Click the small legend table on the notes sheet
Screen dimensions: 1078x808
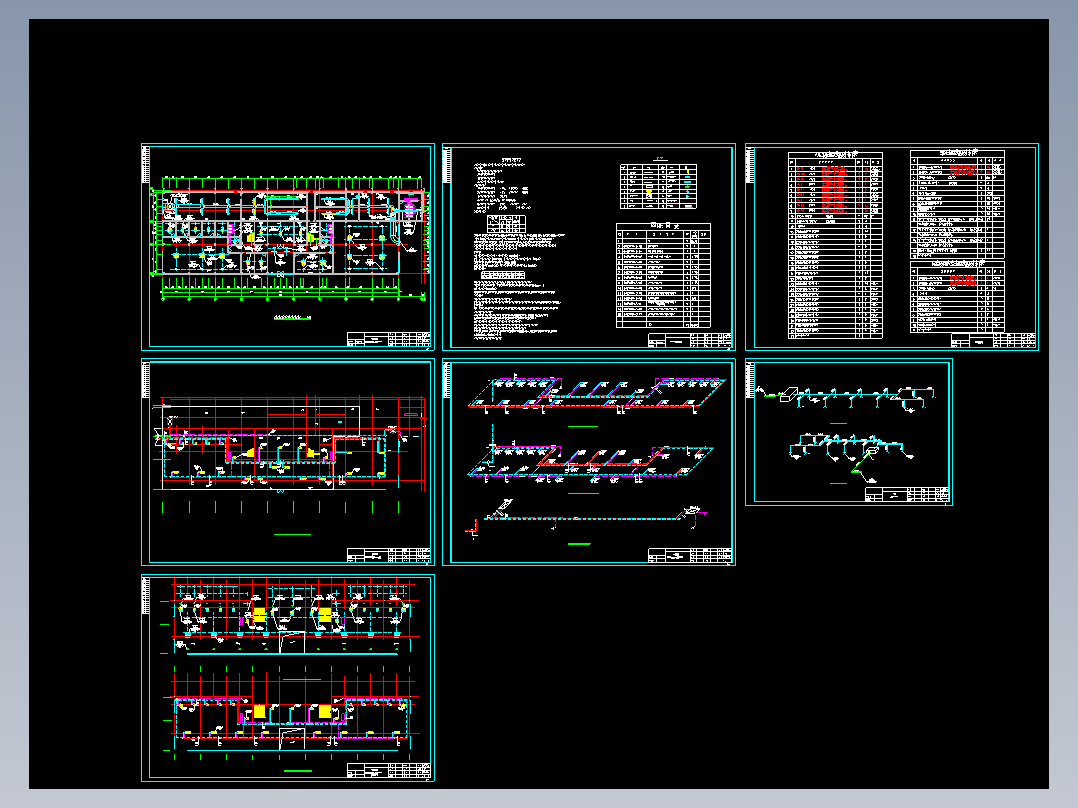click(x=659, y=186)
